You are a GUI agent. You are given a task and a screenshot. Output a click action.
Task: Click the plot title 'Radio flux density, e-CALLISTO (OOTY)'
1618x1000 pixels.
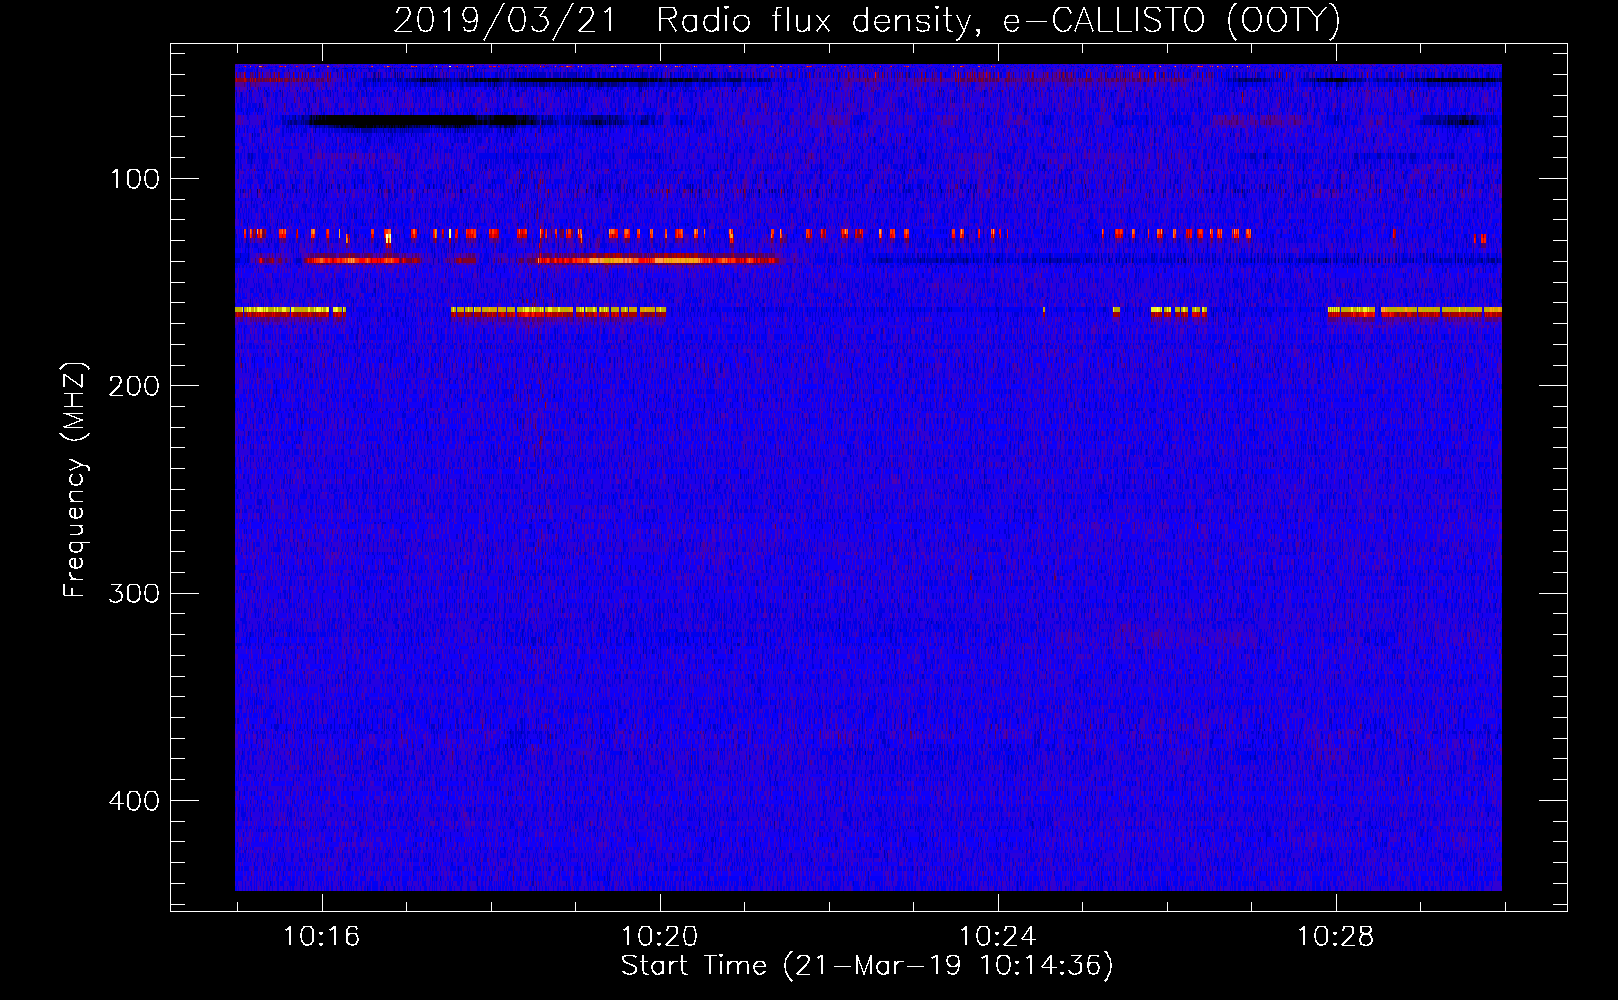tap(998, 21)
